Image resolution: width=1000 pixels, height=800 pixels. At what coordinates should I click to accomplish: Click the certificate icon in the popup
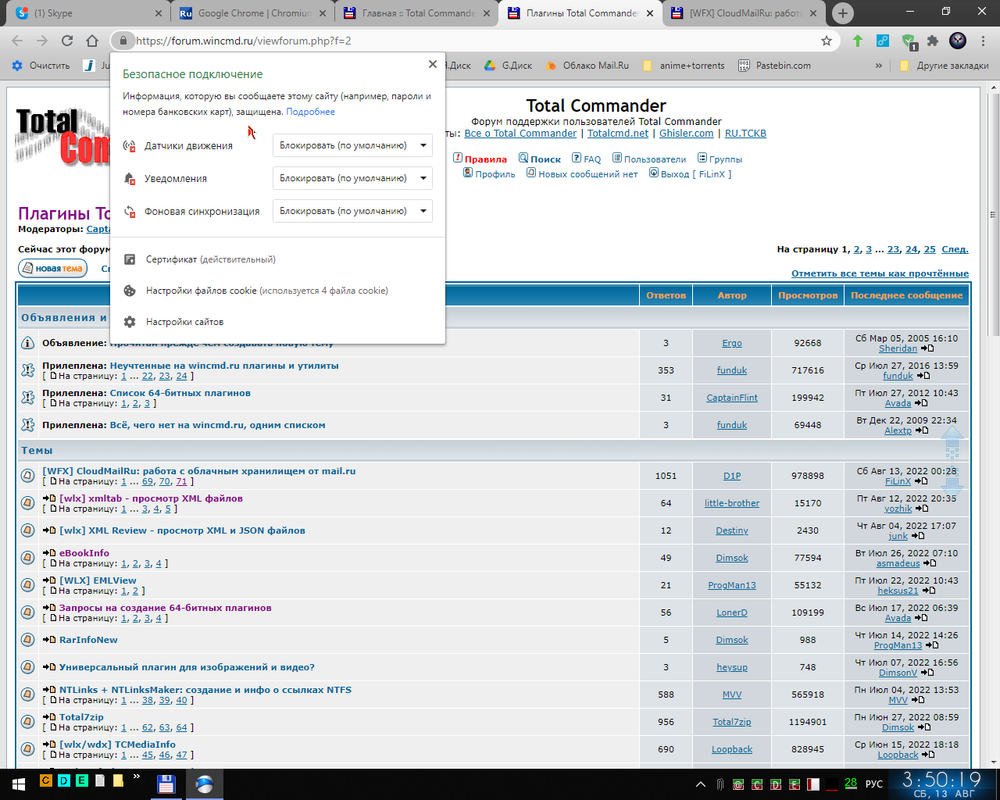[x=129, y=260]
